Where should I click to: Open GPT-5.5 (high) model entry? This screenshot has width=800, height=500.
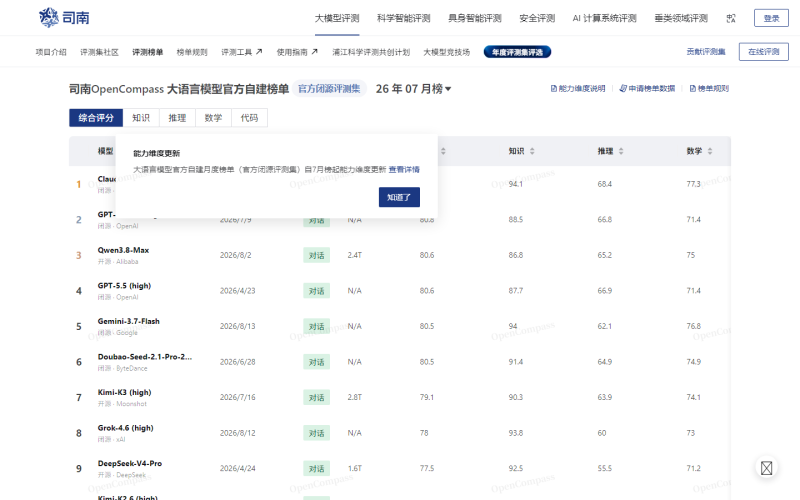tap(124, 286)
